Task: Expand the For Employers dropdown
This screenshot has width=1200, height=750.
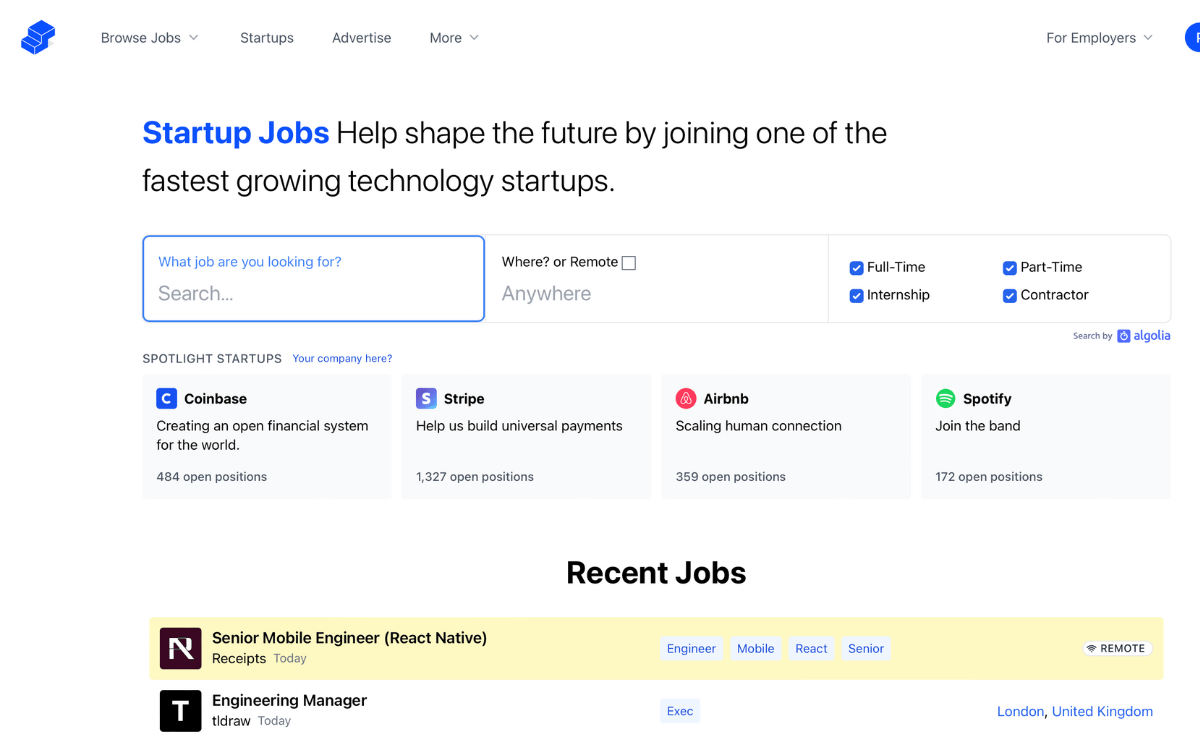Action: (x=1099, y=38)
